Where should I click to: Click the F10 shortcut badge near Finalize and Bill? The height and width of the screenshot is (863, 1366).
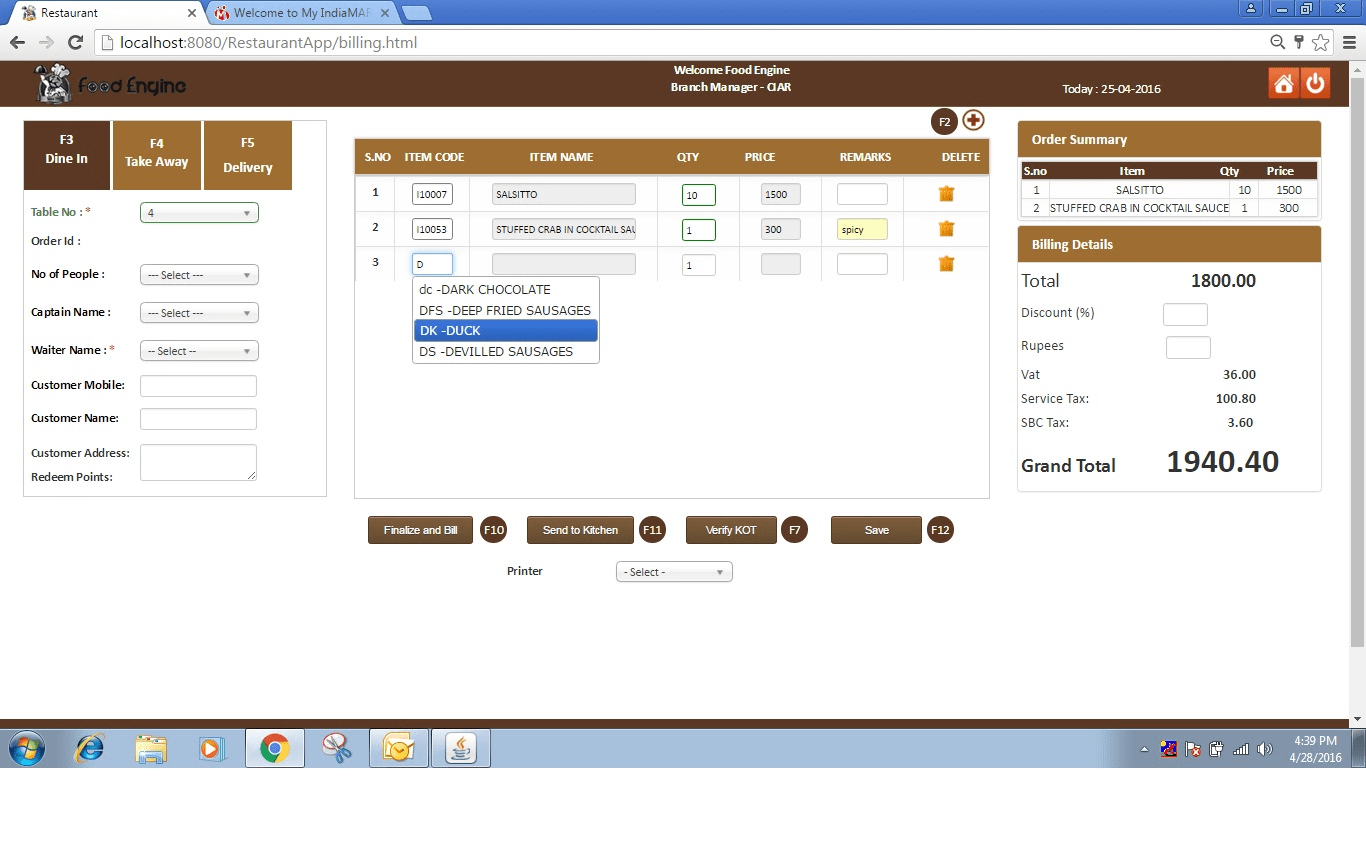pyautogui.click(x=493, y=530)
